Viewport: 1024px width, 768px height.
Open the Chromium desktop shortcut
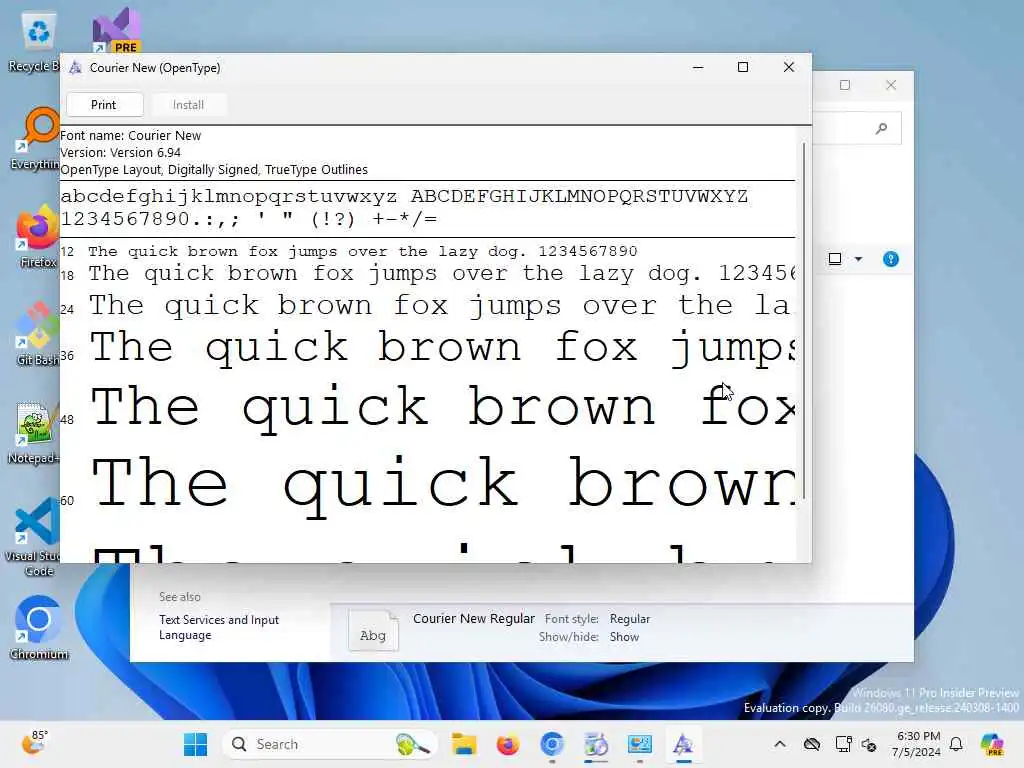(39, 627)
